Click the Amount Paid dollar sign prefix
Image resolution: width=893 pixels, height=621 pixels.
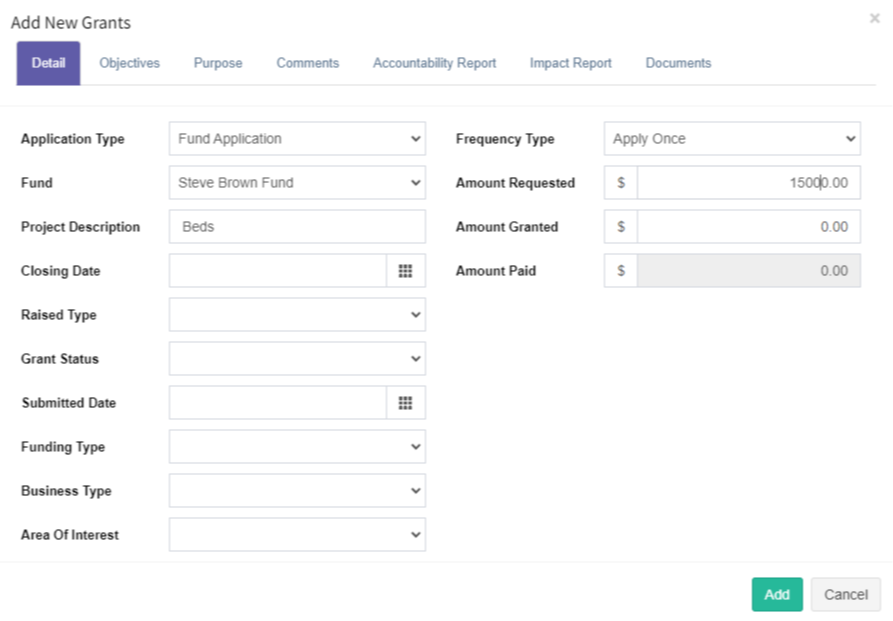pyautogui.click(x=621, y=271)
